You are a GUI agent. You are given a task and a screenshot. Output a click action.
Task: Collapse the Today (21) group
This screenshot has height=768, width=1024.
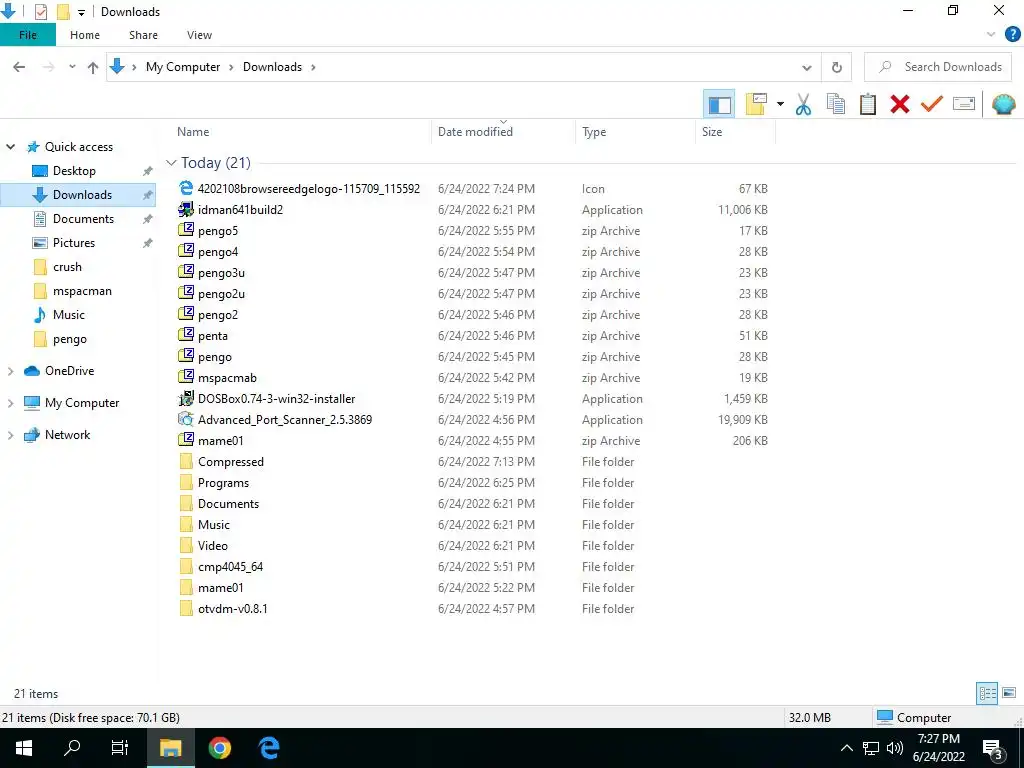171,163
